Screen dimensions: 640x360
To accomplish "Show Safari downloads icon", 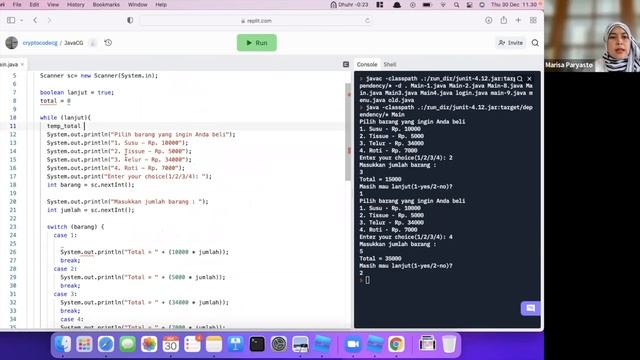I will tap(489, 20).
